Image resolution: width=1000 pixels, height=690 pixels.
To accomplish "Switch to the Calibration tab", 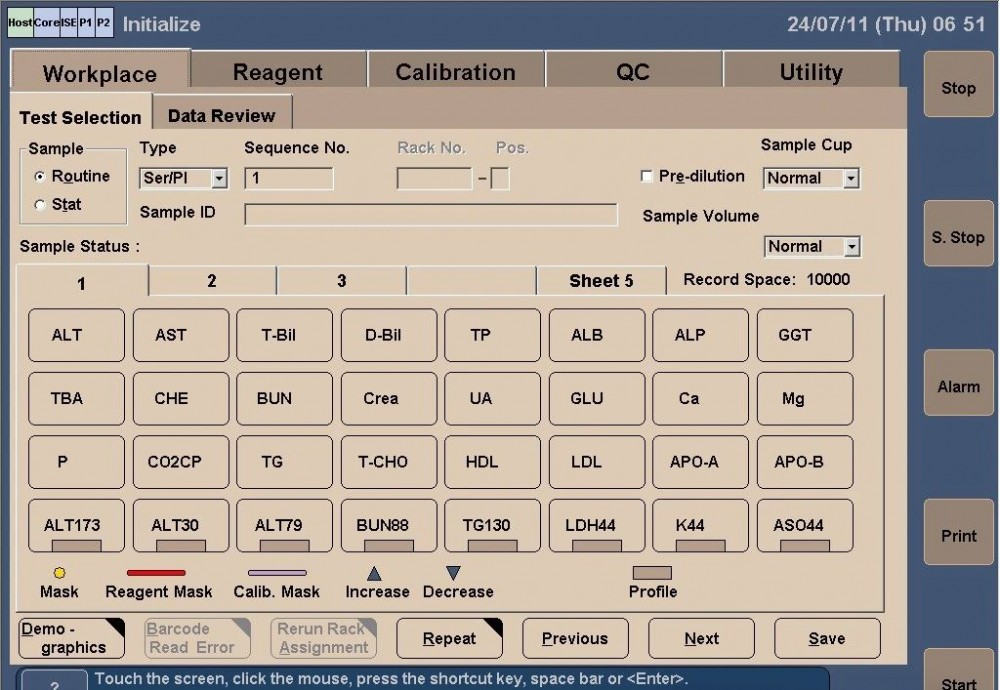I will [455, 70].
